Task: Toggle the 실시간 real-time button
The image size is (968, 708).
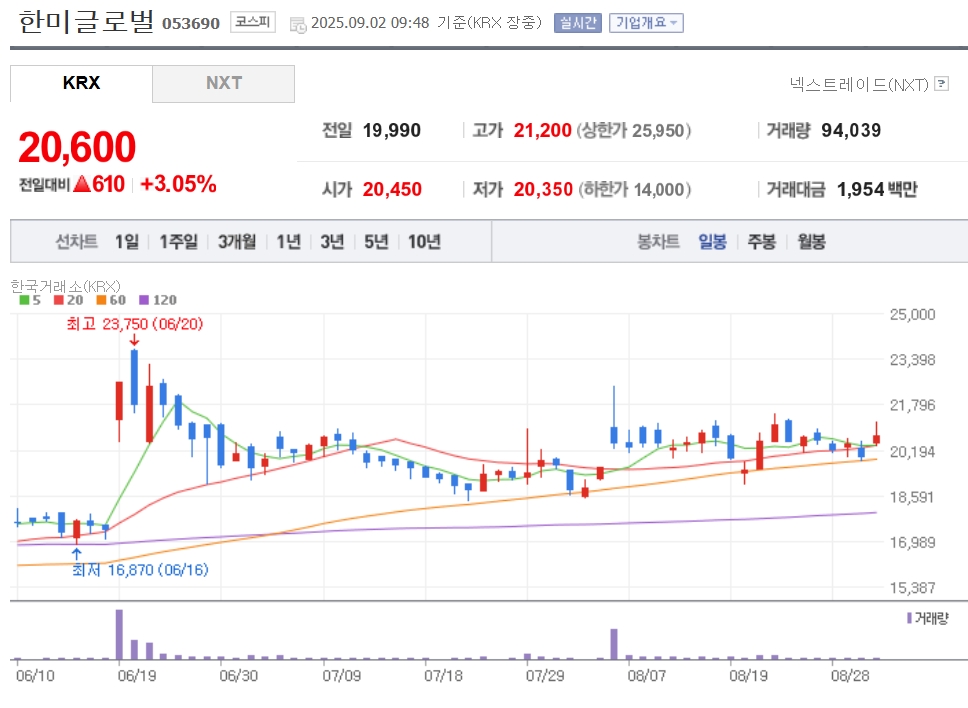Action: tap(578, 23)
